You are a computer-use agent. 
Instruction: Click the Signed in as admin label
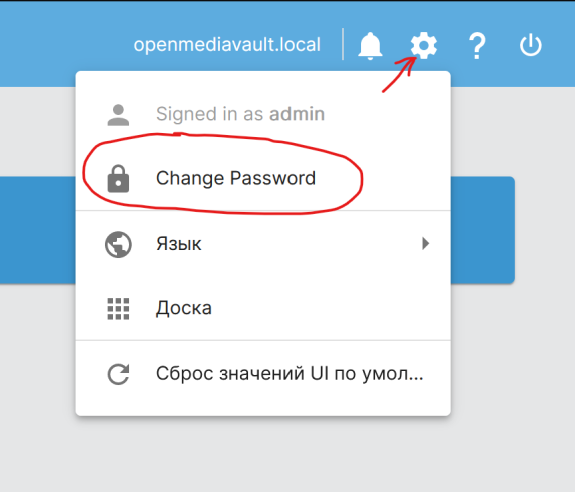pos(240,114)
